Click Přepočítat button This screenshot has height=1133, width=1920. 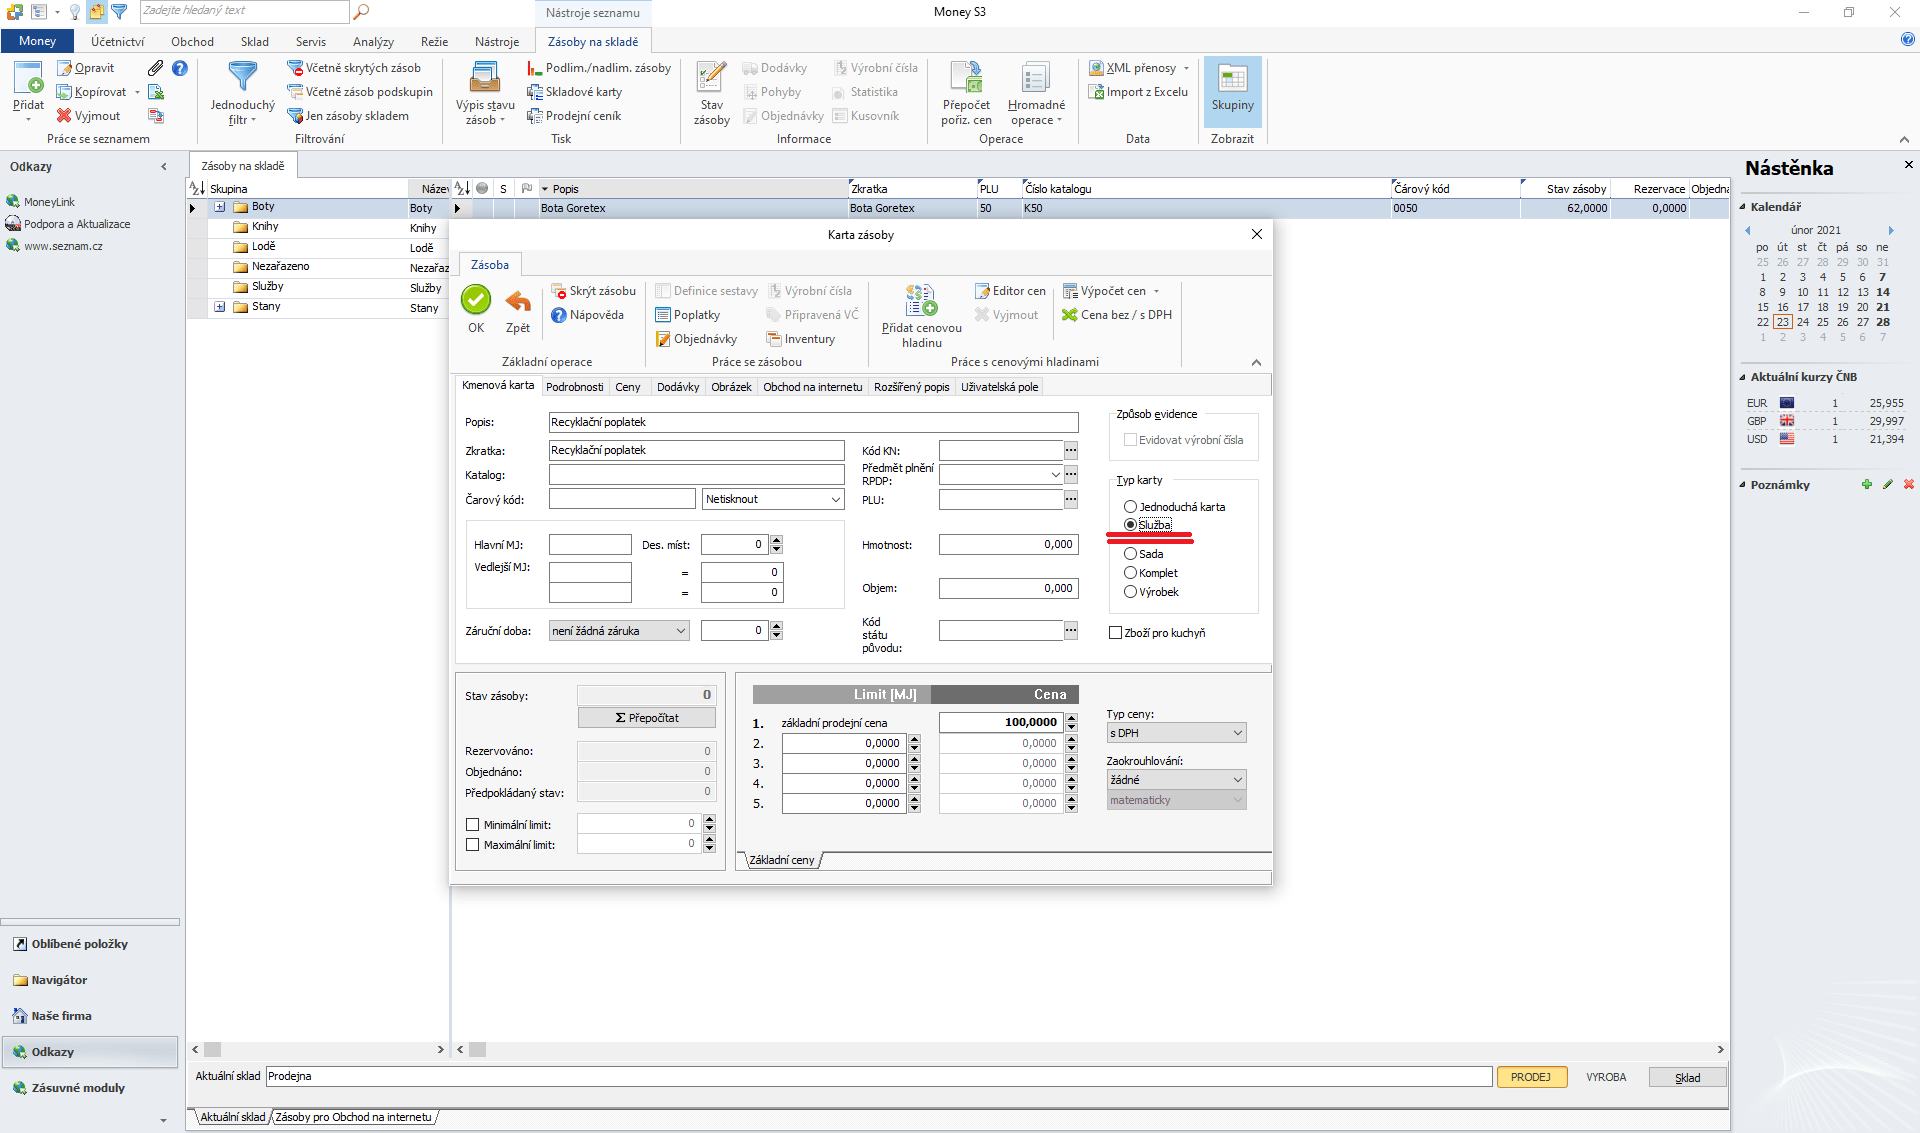[x=646, y=718]
